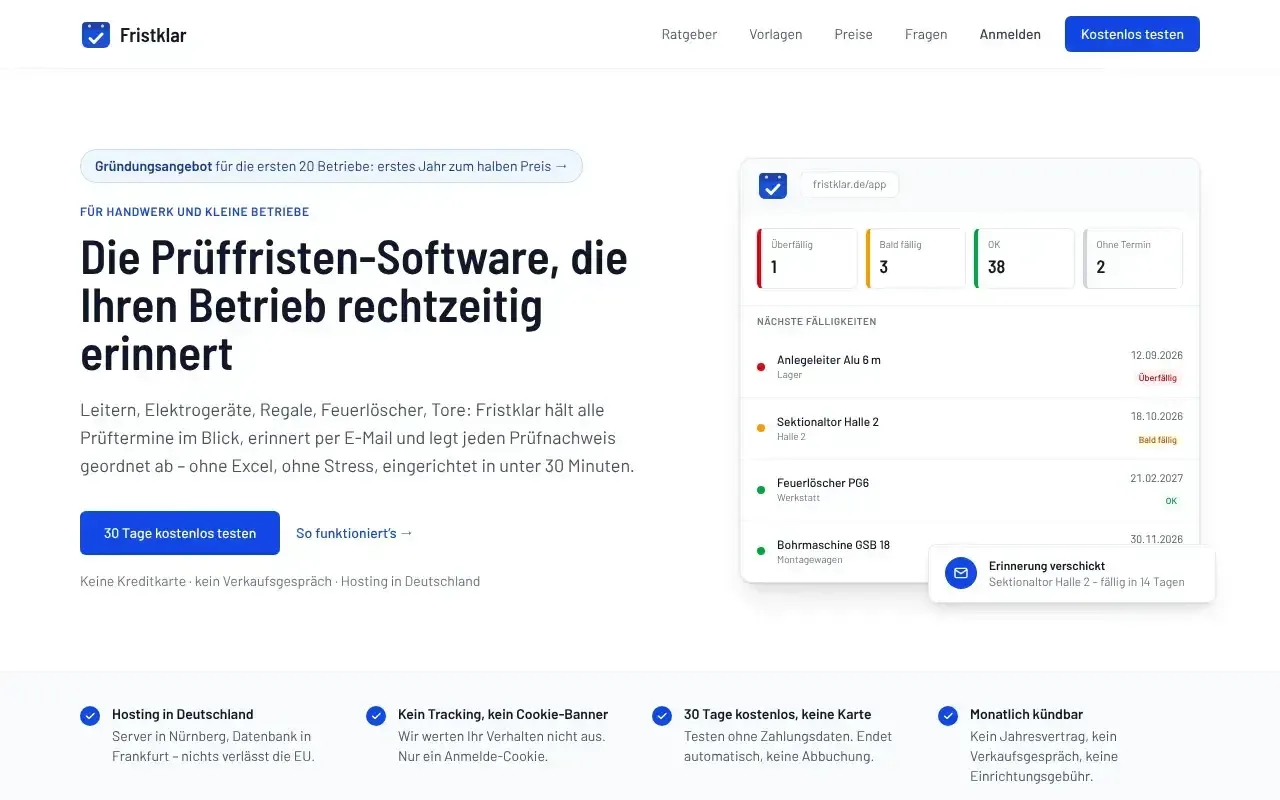Image resolution: width=1280 pixels, height=800 pixels.
Task: Click the envelope icon in the reminder notification
Action: pos(961,573)
